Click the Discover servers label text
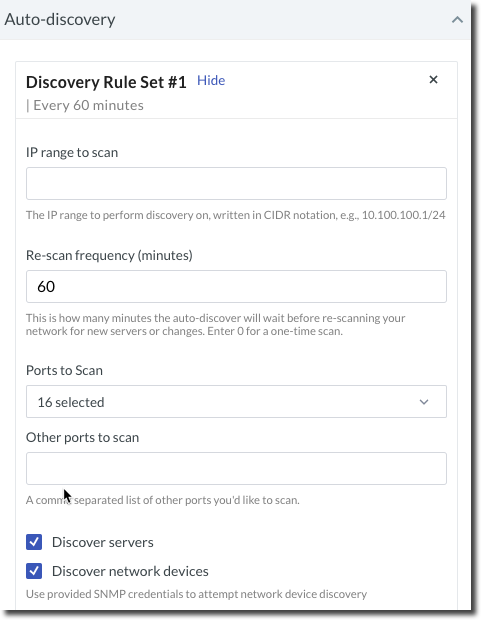Viewport: 481px width, 620px height. 103,542
